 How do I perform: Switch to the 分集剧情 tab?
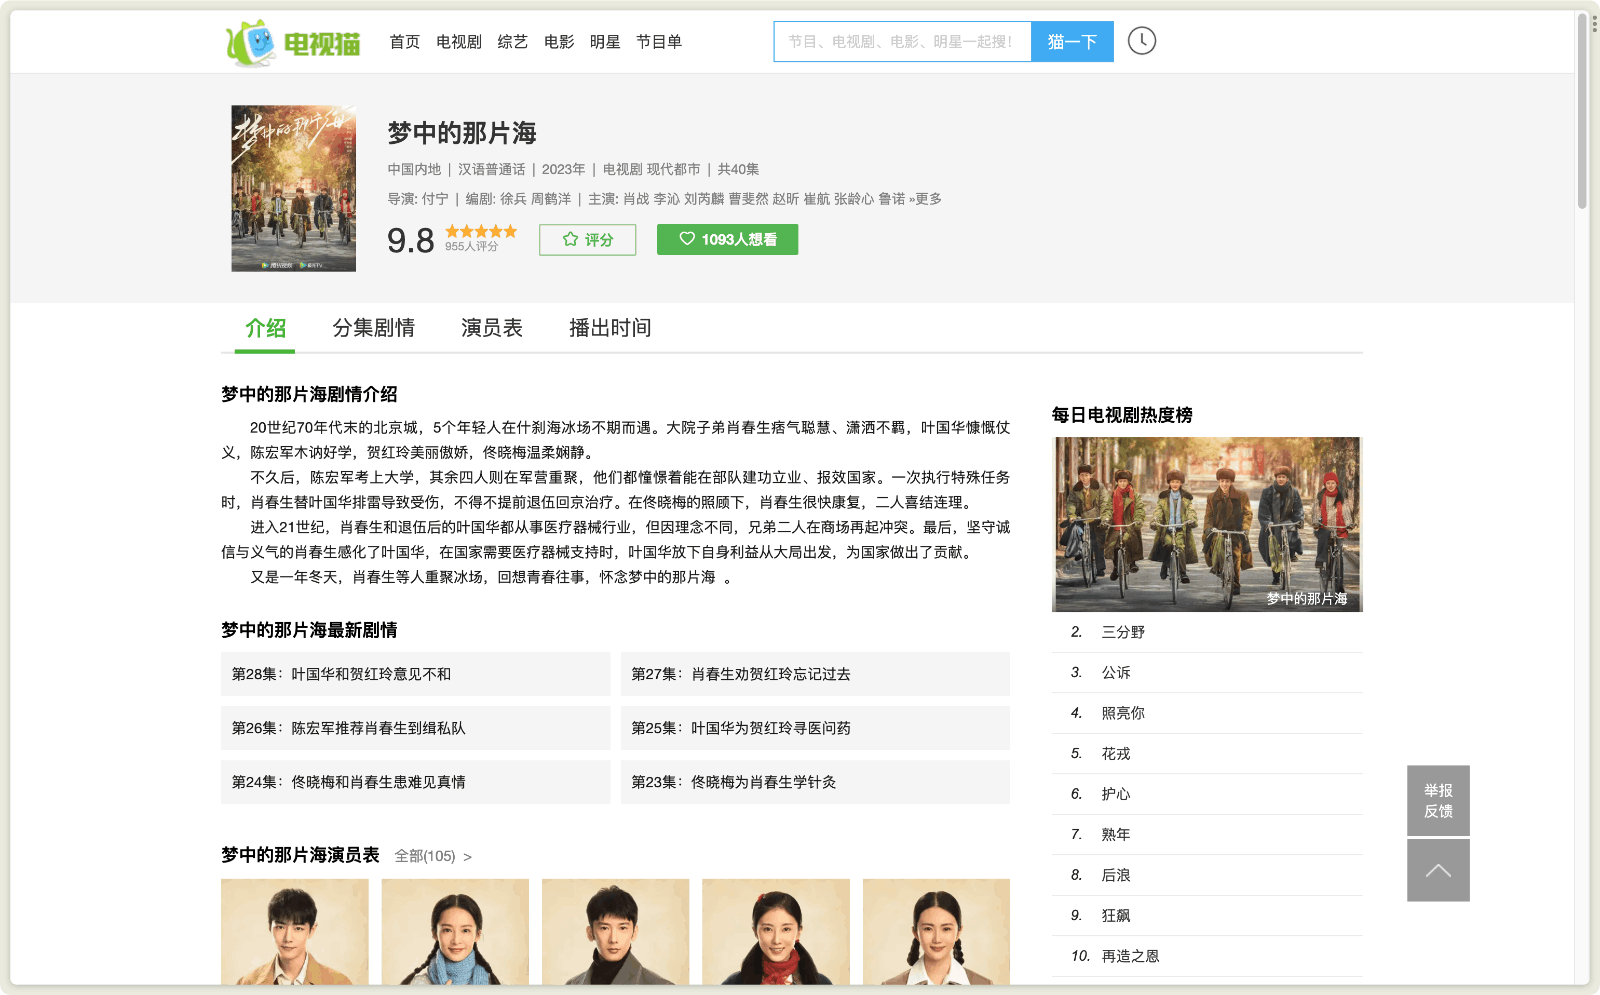373,328
